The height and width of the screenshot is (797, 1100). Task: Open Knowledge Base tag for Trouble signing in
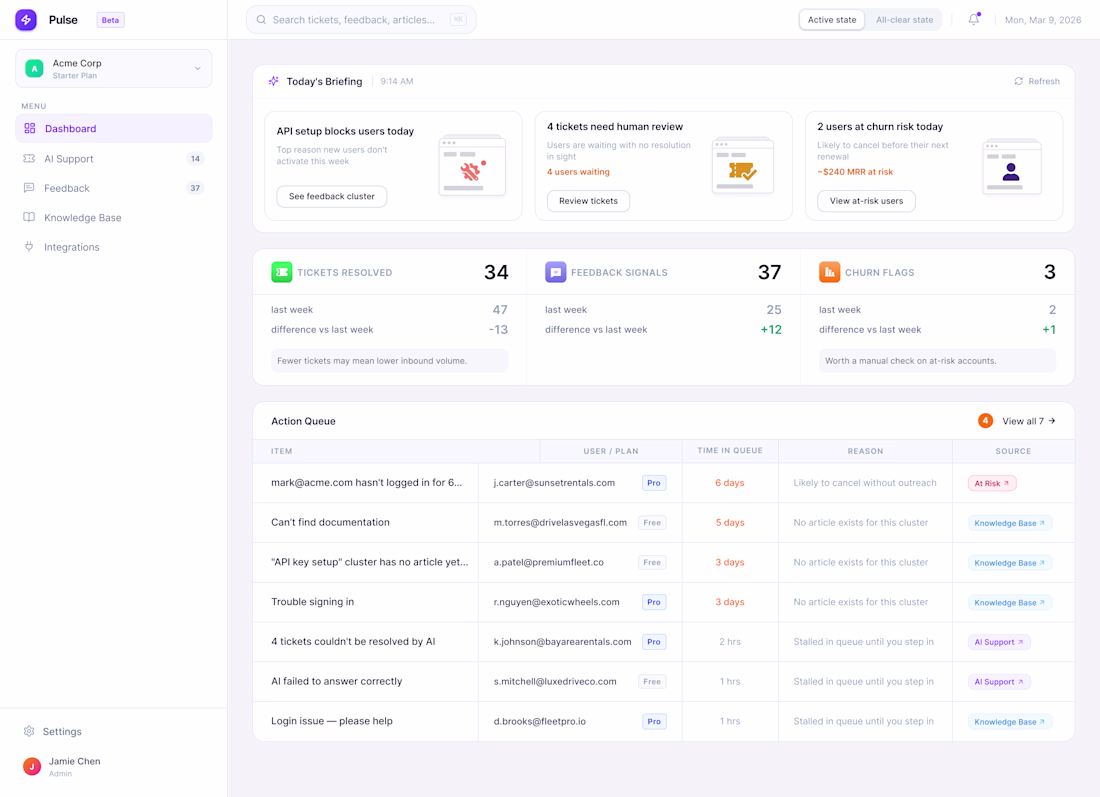(1010, 603)
